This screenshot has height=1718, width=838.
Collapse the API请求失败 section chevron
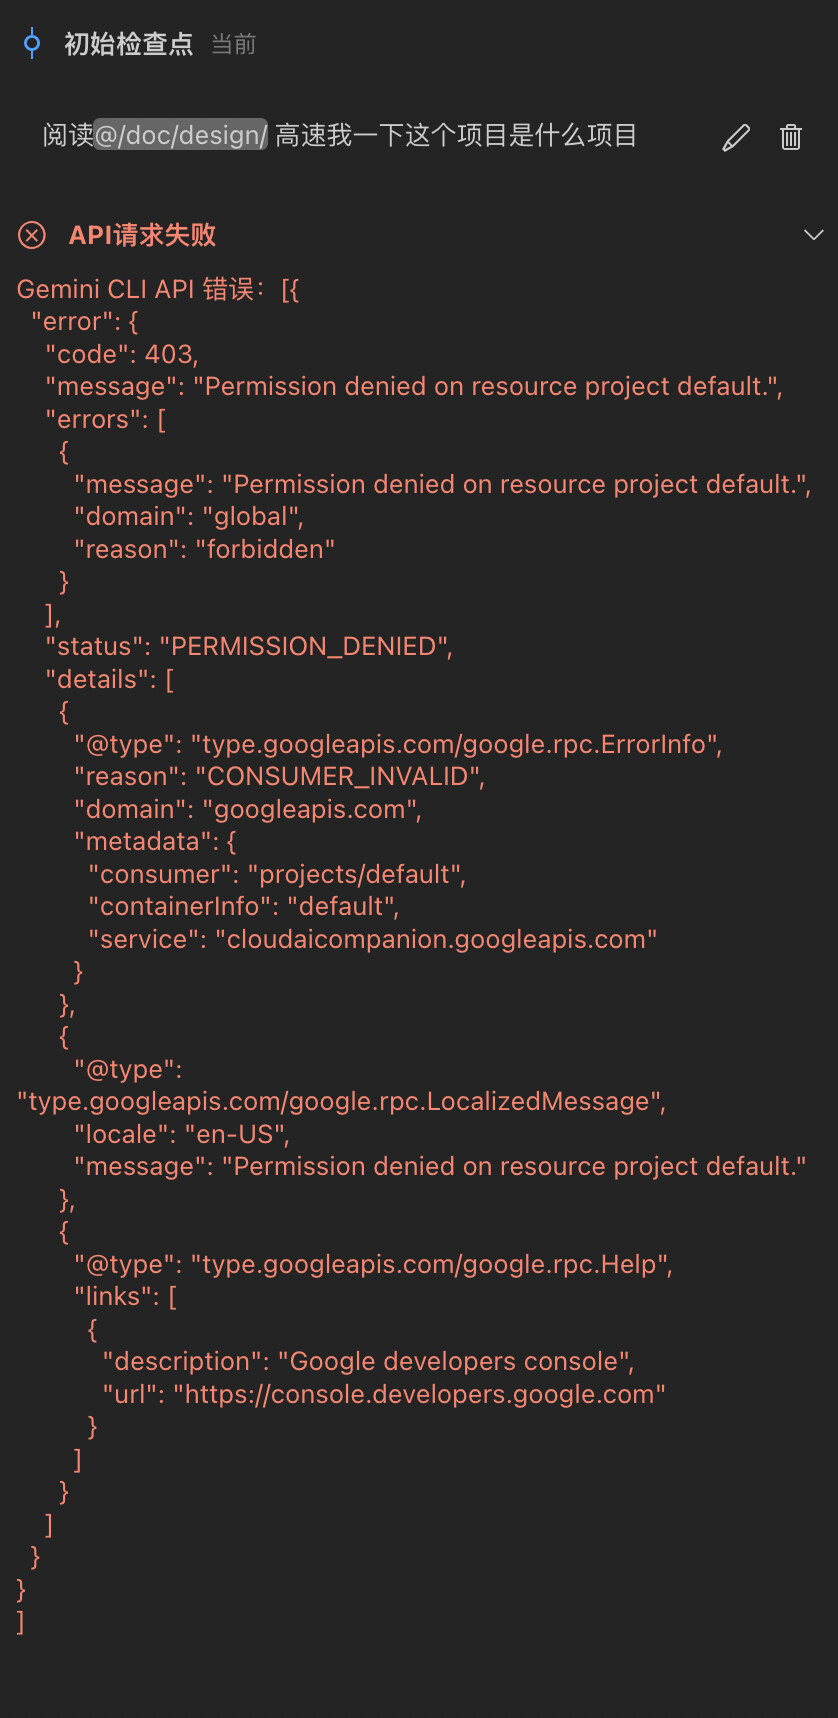coord(814,235)
